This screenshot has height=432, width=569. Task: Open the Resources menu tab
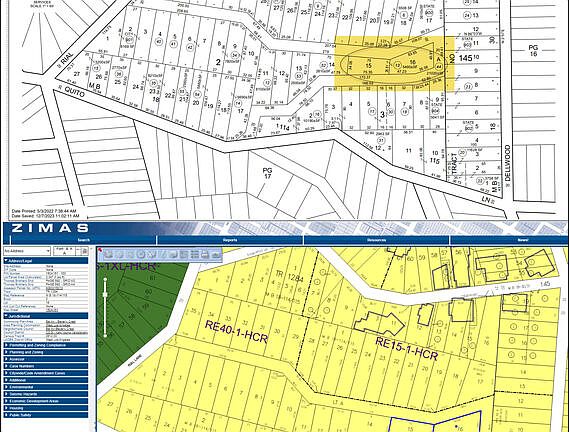[x=377, y=240]
